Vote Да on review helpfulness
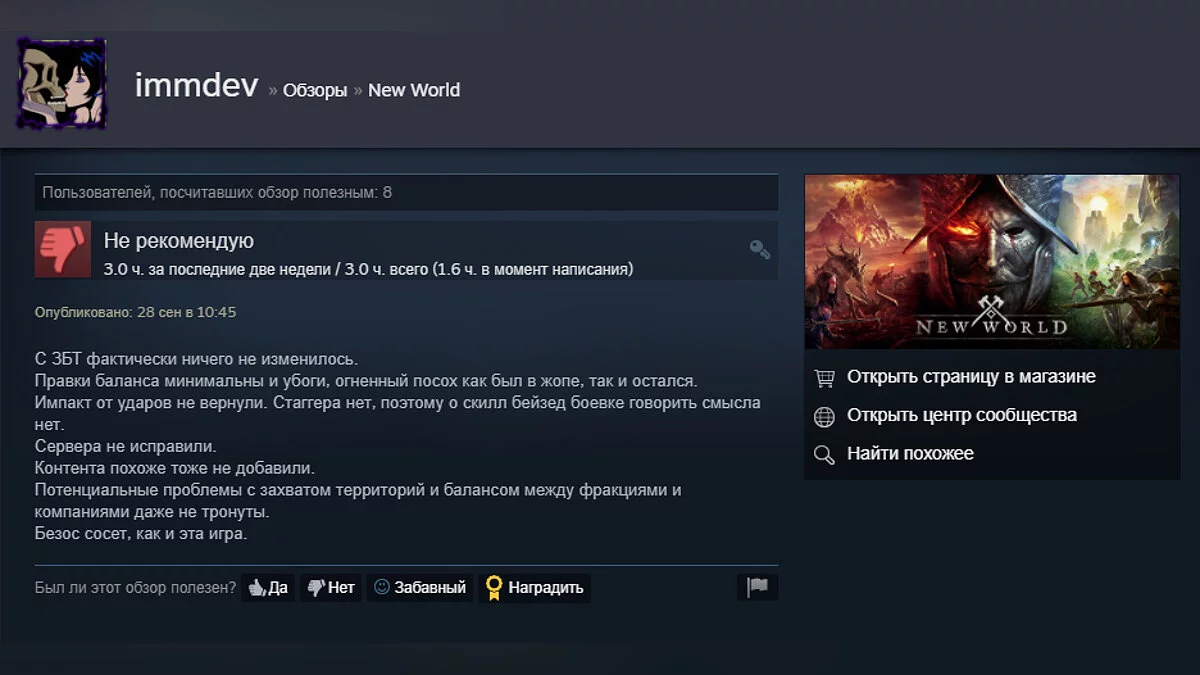 pos(268,588)
